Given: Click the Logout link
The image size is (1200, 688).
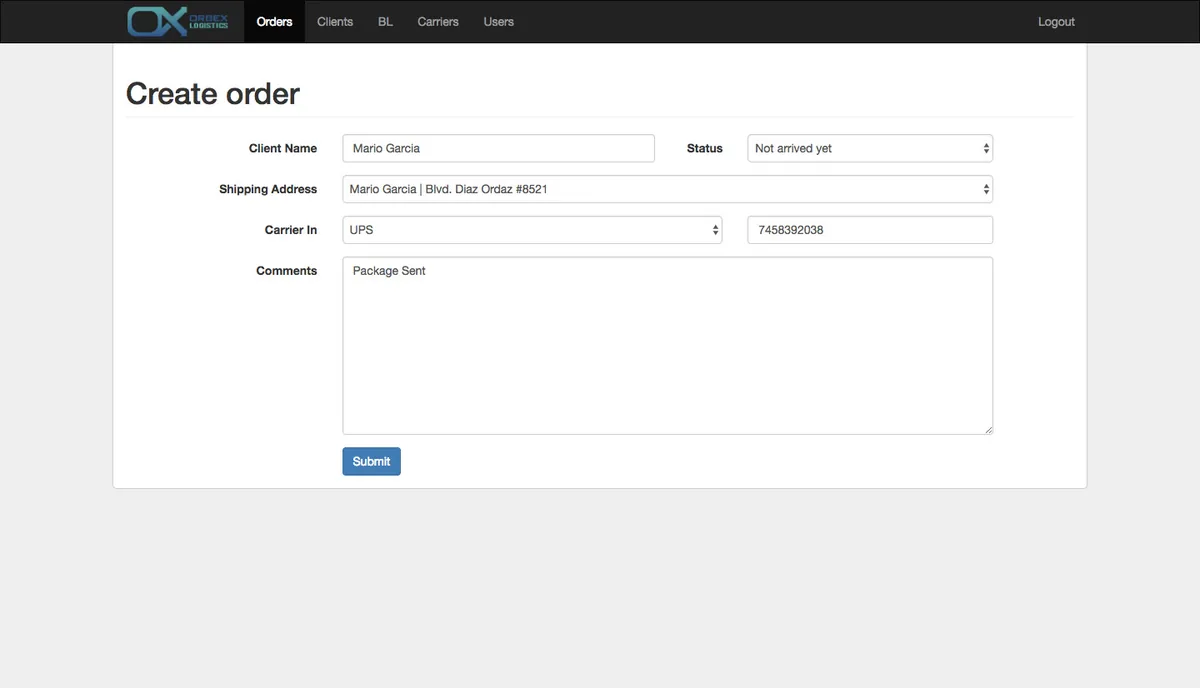Looking at the screenshot, I should point(1056,21).
